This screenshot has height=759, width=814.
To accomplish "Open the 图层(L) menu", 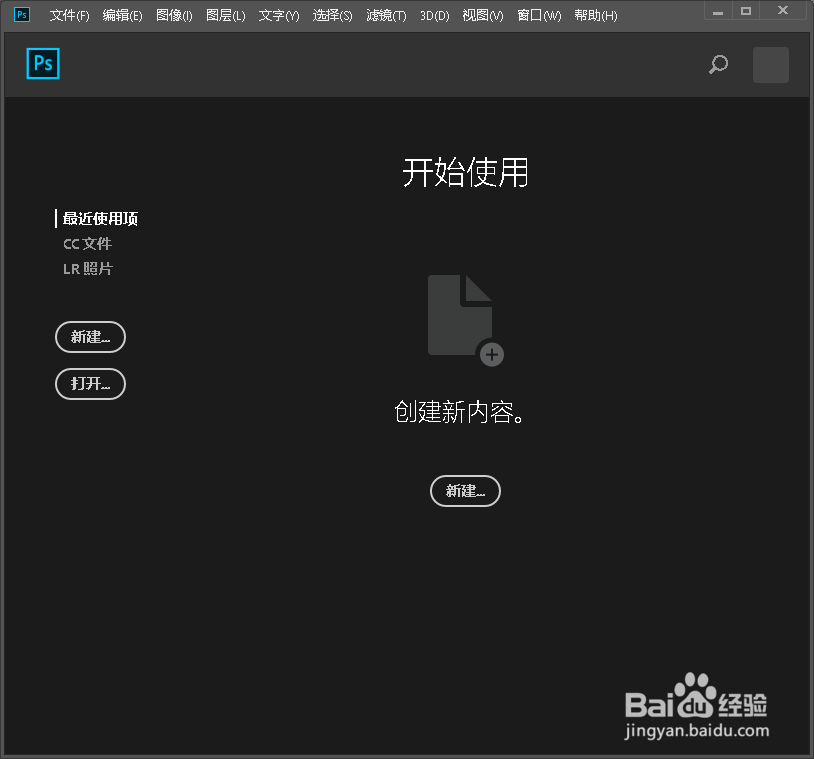I will [224, 15].
